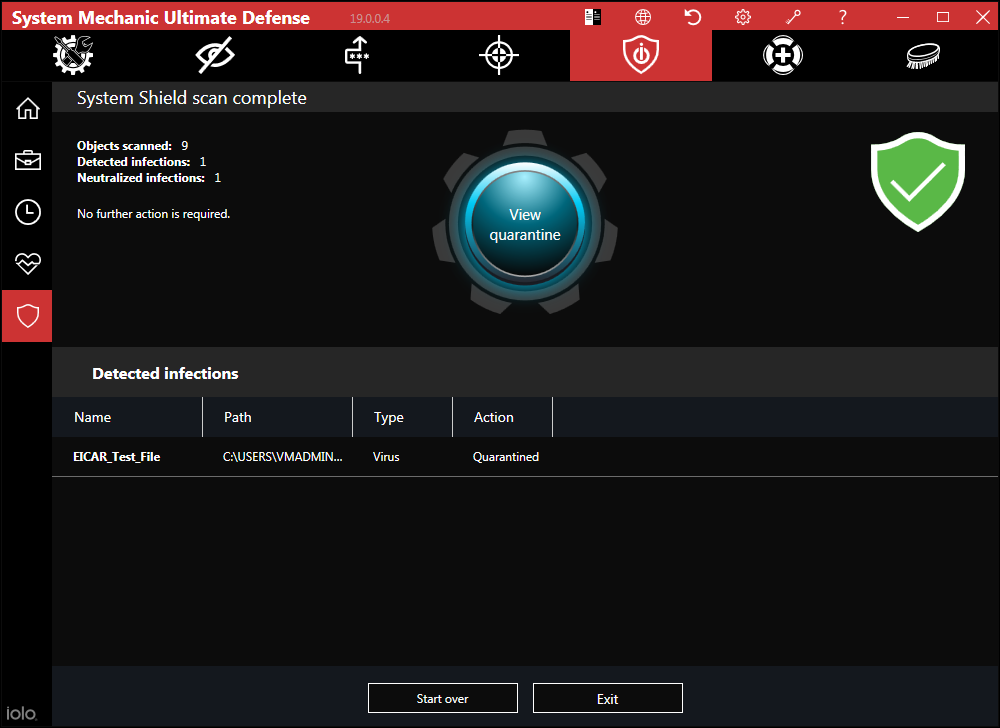Click the green shield checkmark status icon
The width and height of the screenshot is (1000, 728).
point(918,182)
